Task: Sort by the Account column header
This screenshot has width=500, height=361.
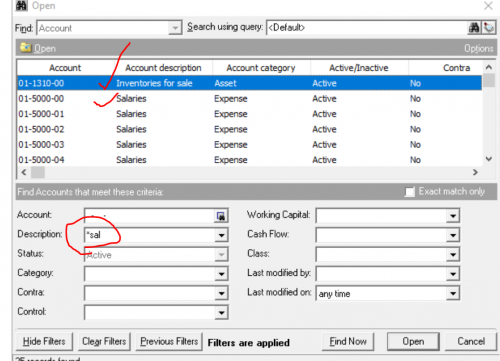Action: coord(65,68)
